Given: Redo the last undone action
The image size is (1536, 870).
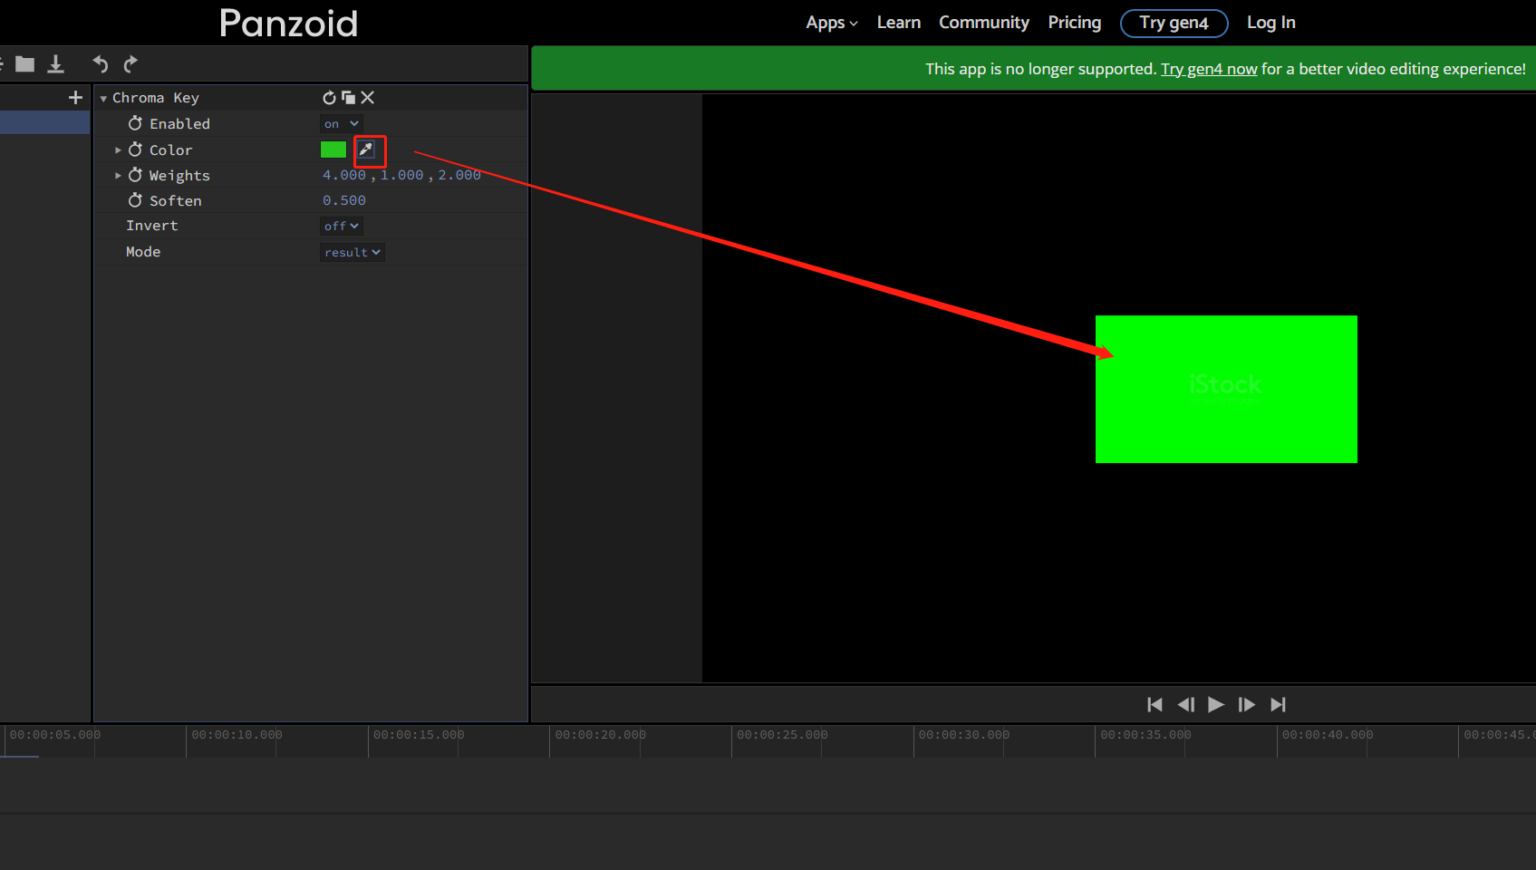Looking at the screenshot, I should [130, 63].
